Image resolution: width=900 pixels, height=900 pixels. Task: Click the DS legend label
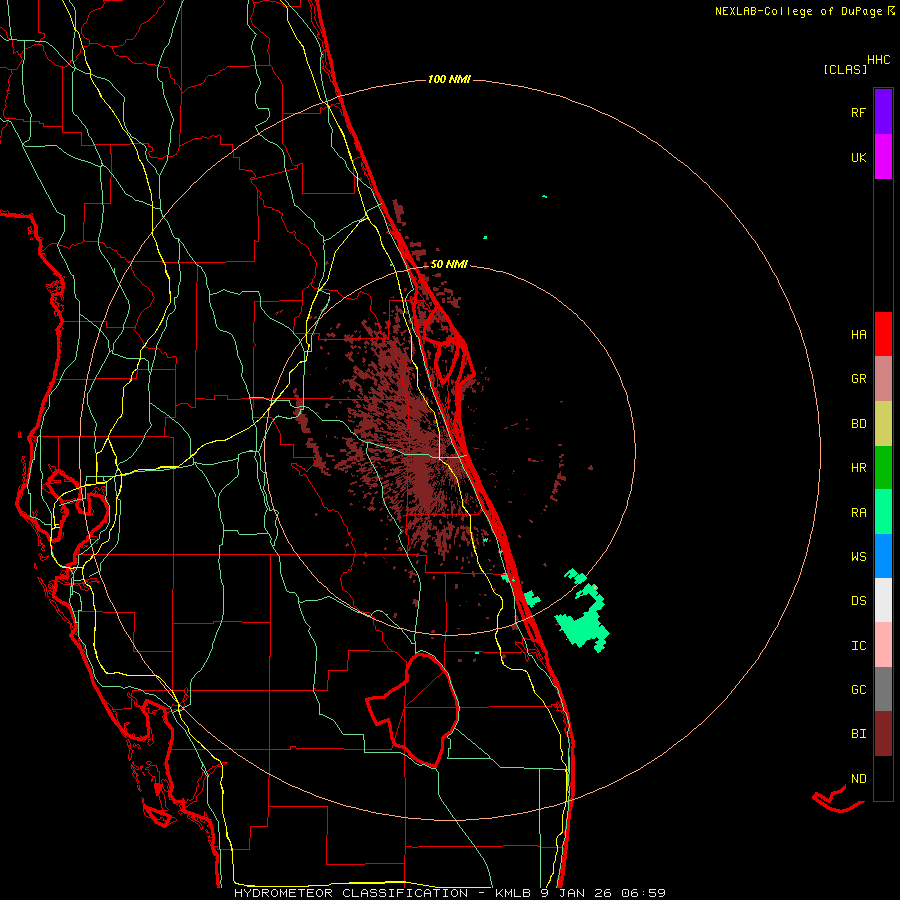click(x=858, y=601)
